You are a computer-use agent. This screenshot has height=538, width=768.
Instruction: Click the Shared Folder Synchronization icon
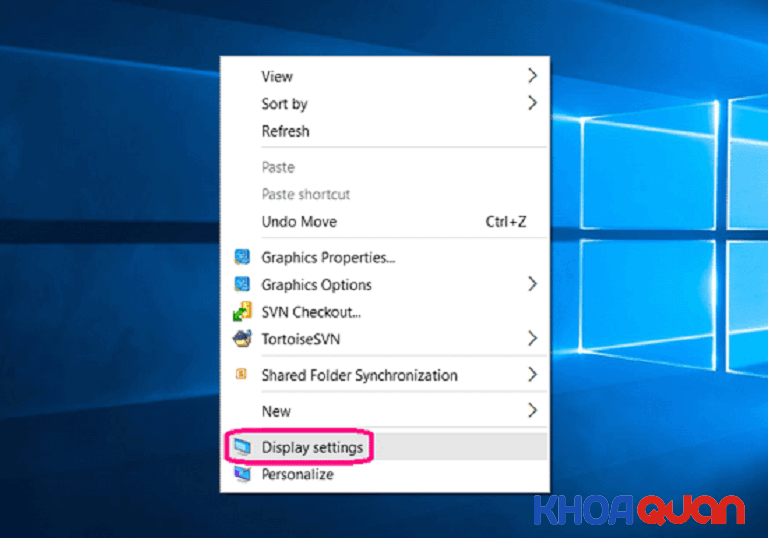(241, 375)
